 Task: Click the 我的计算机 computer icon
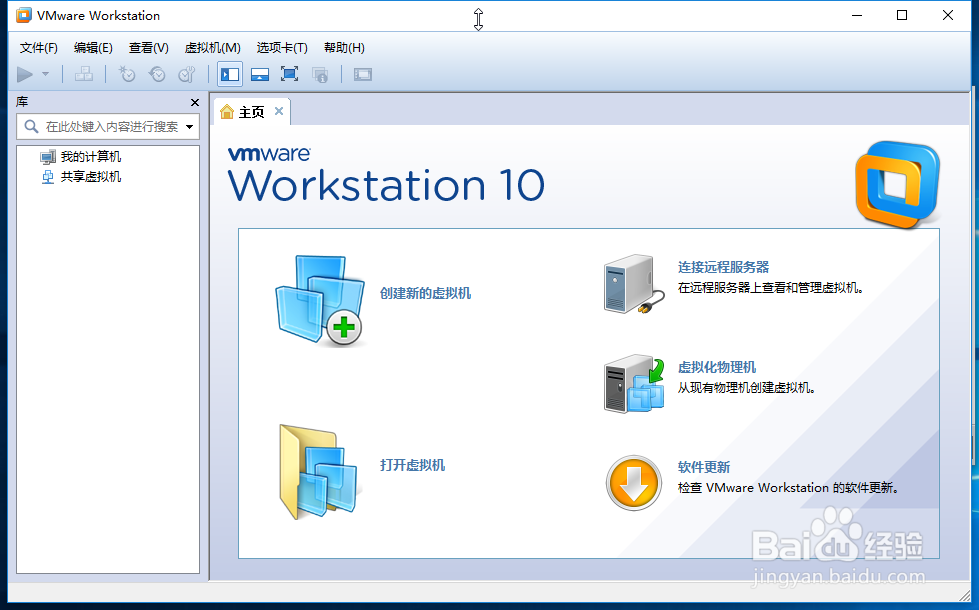click(47, 157)
